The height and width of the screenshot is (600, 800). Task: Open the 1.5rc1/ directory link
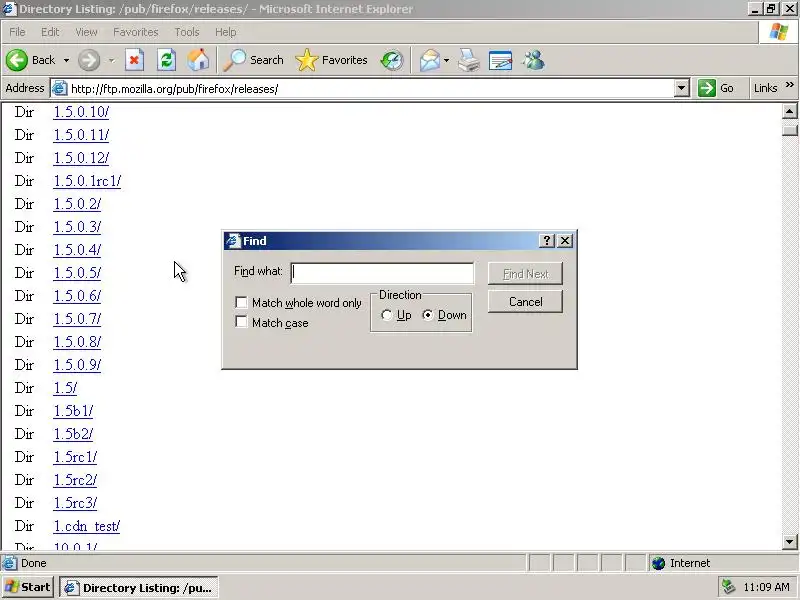[76, 457]
